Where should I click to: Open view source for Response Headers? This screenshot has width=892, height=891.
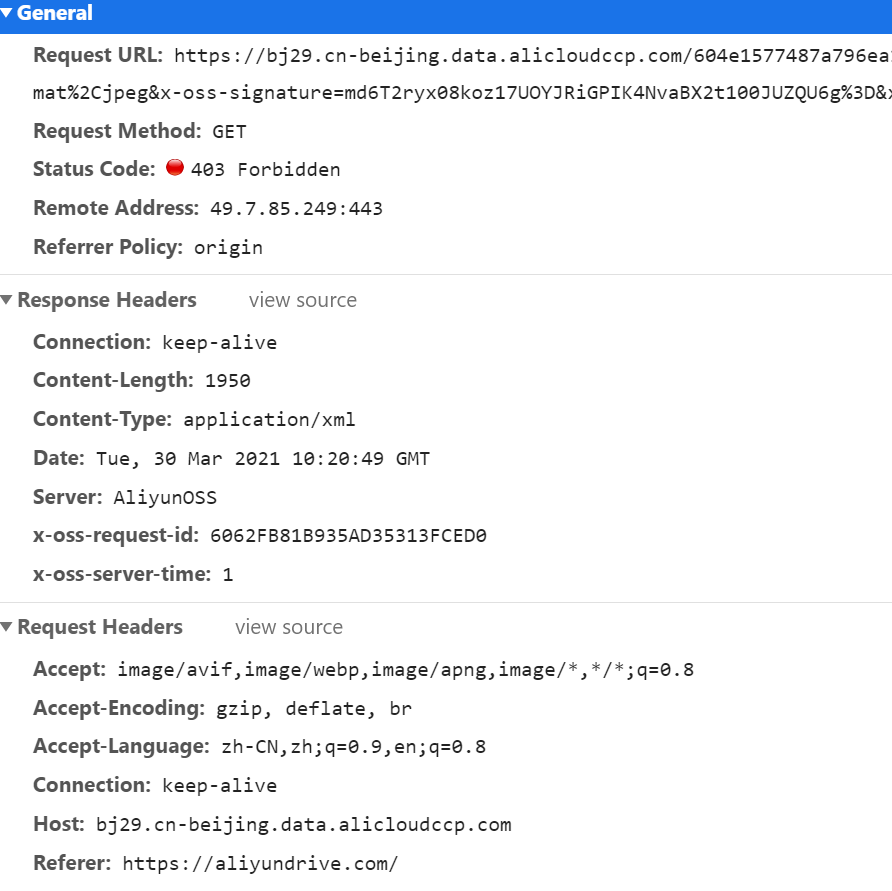click(302, 300)
